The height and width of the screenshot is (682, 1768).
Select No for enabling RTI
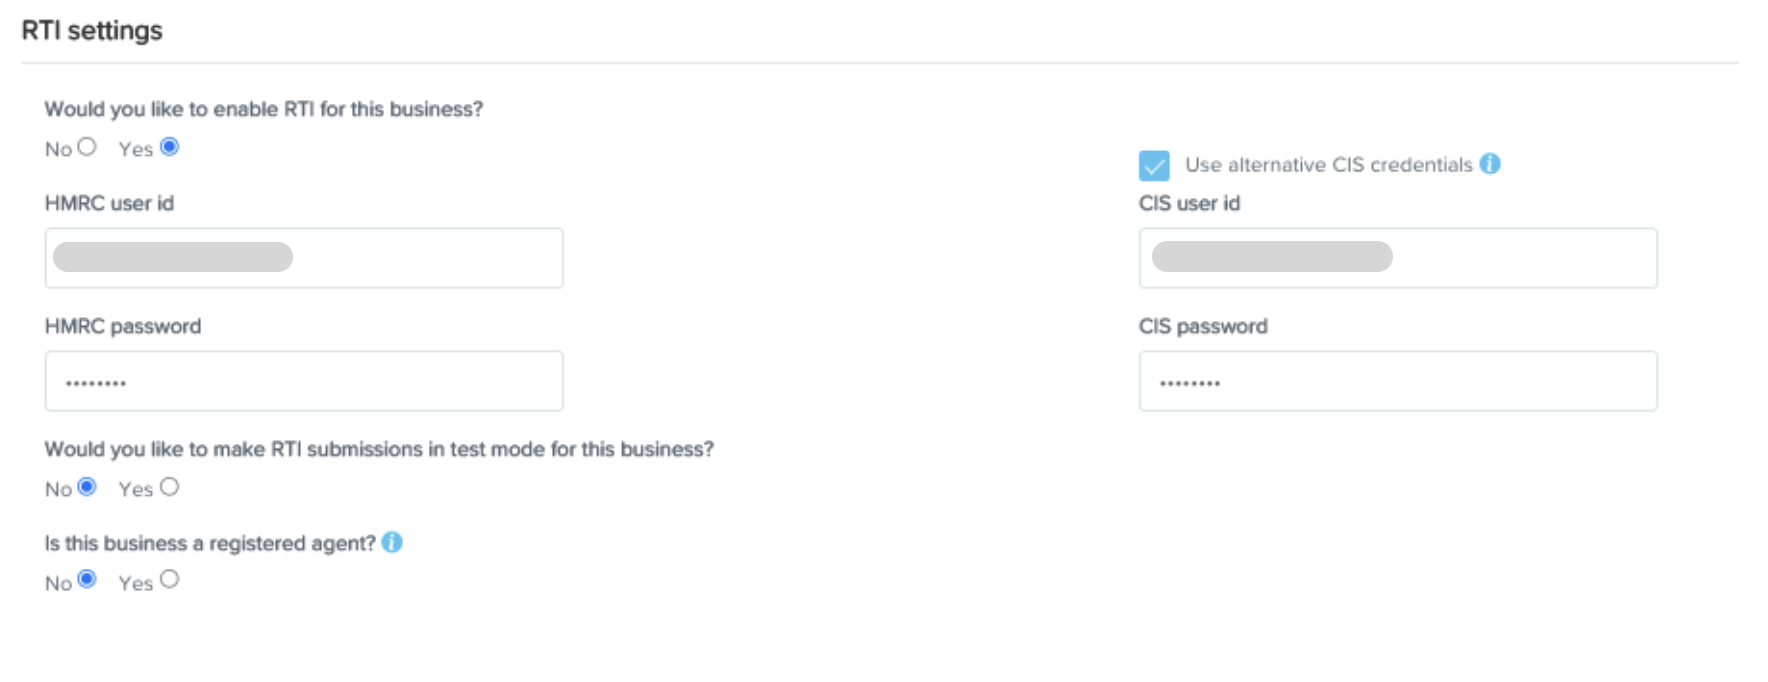tap(87, 147)
